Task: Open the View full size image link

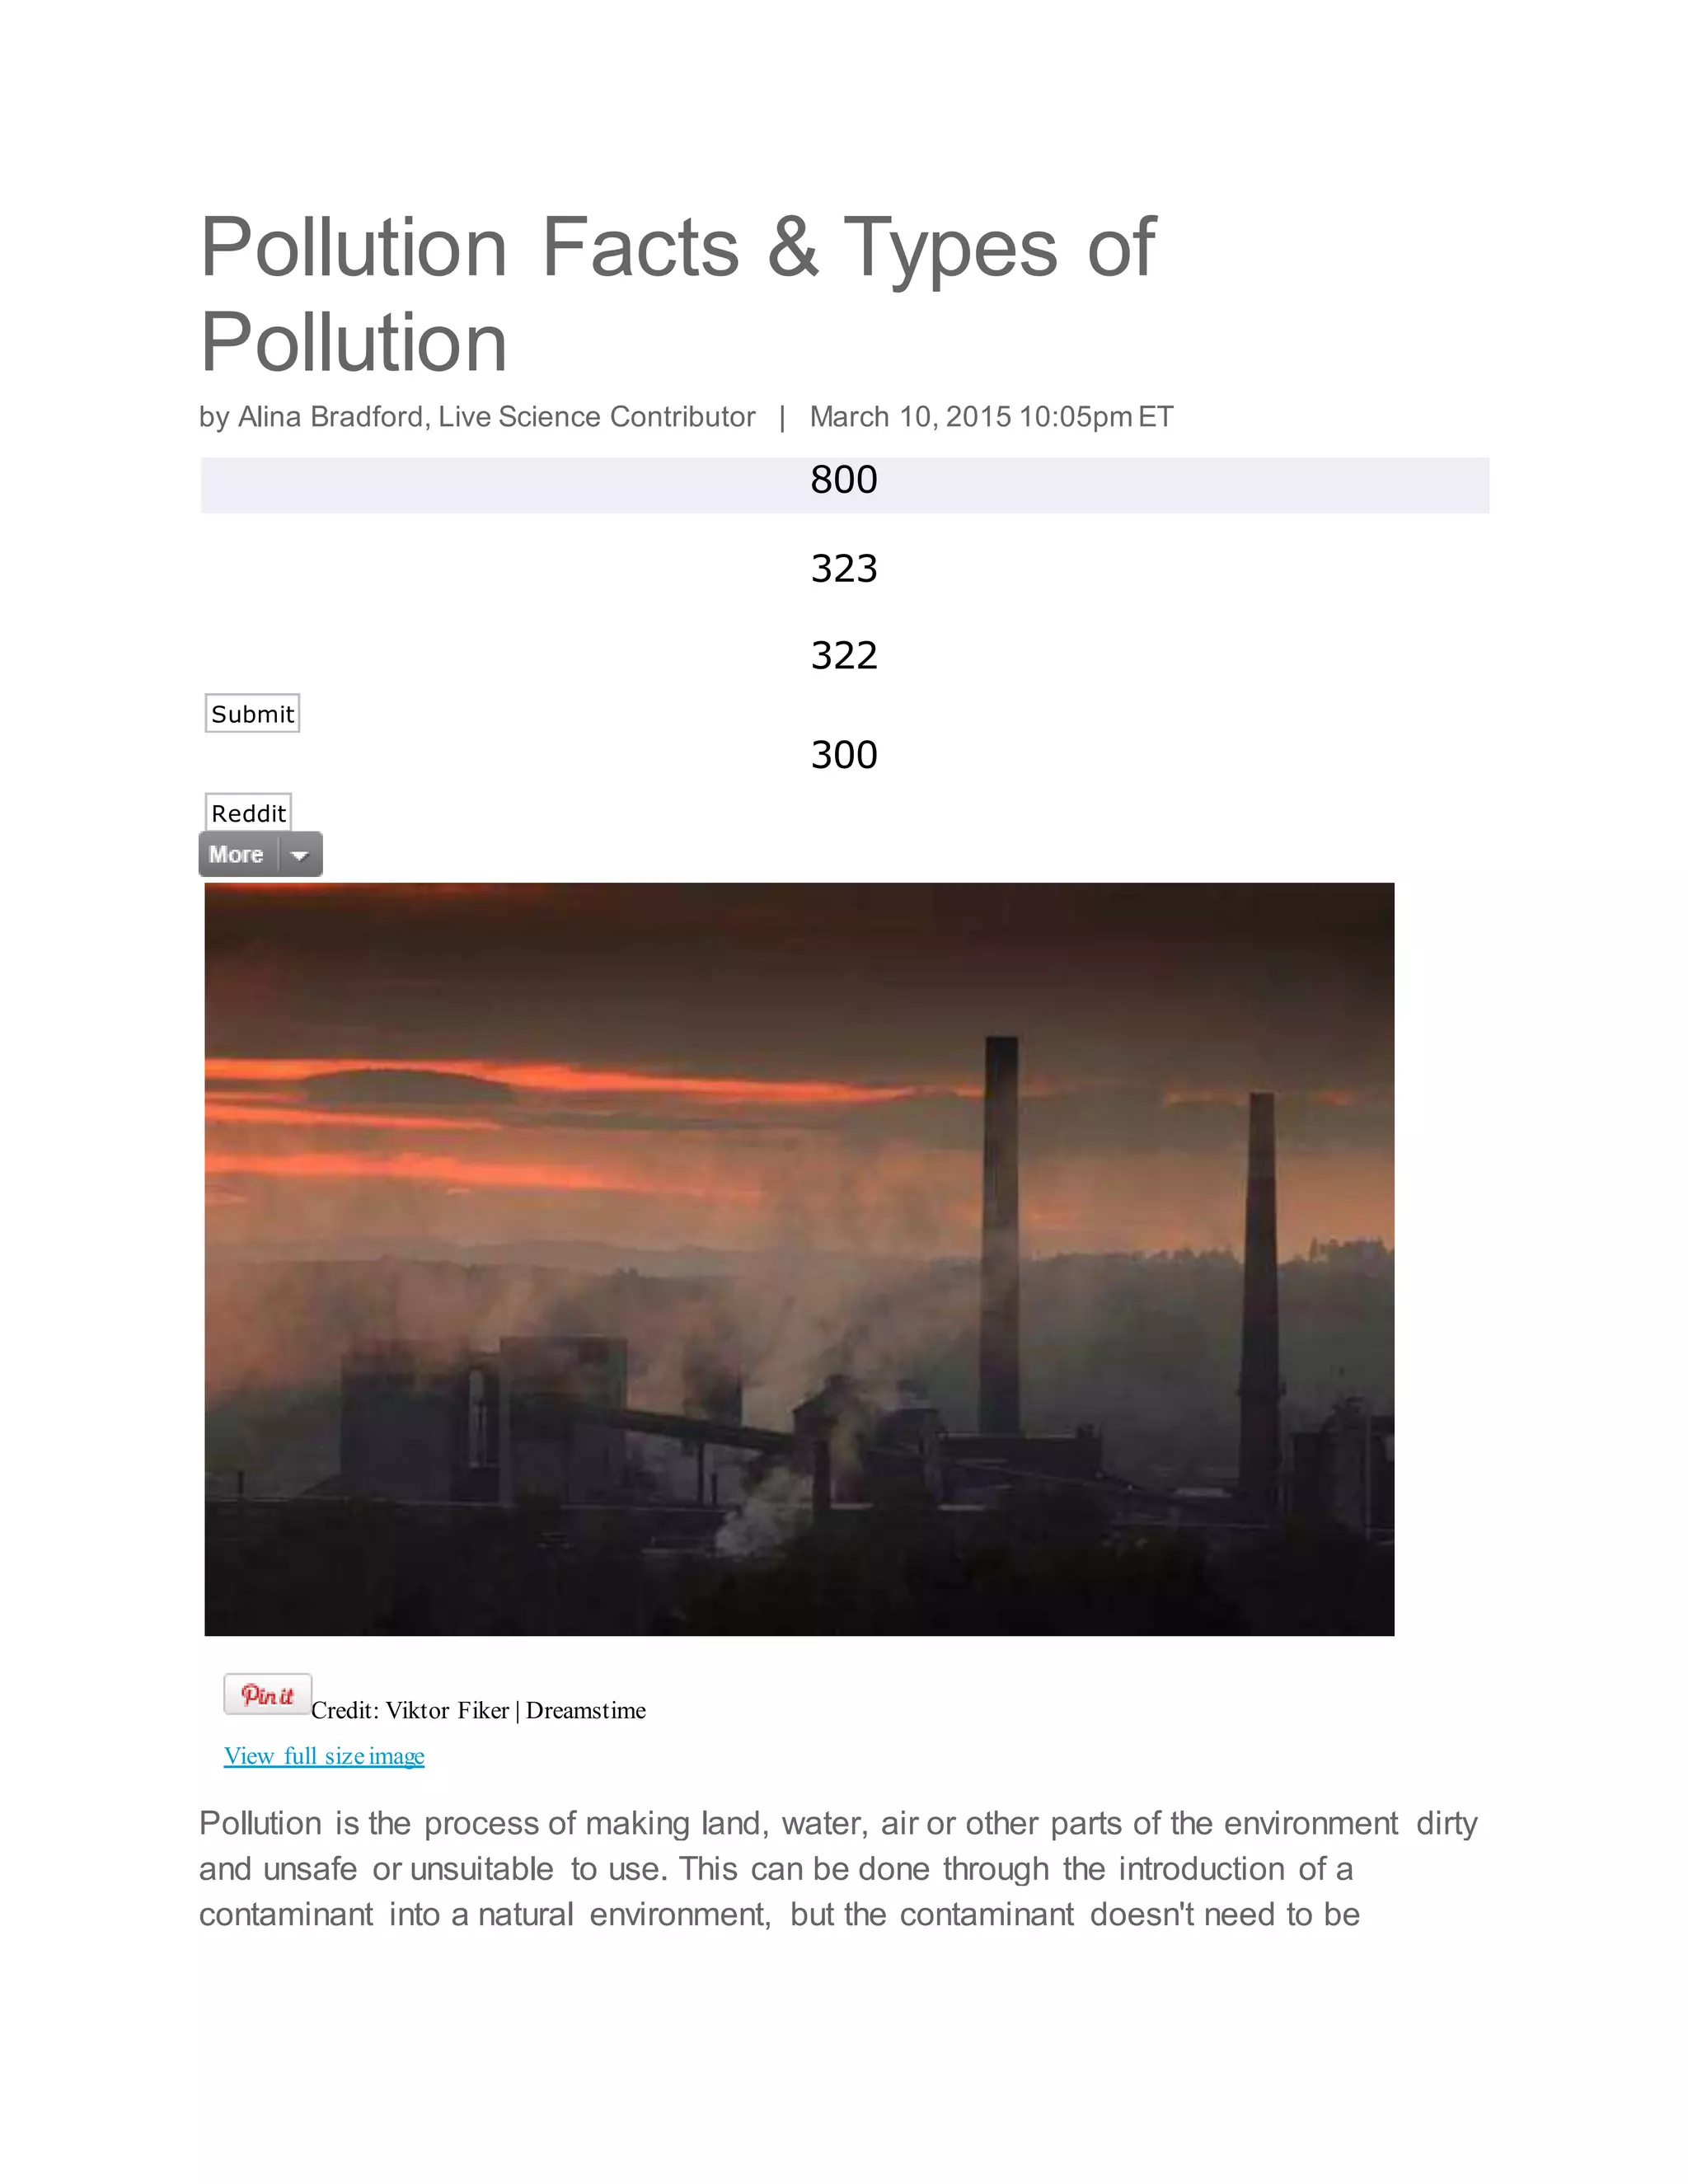Action: tap(324, 1756)
